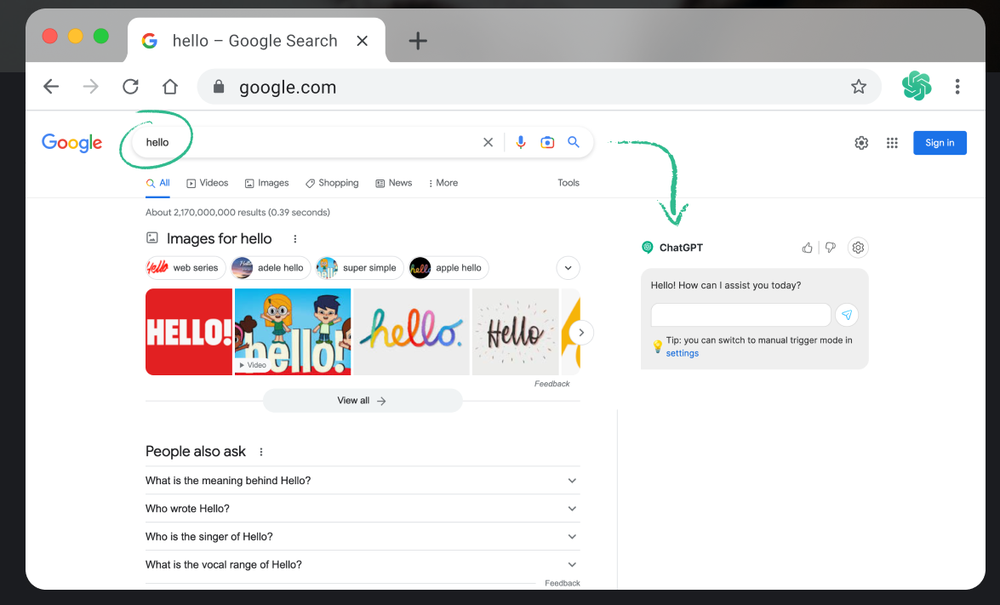Click Feedback under People also ask
This screenshot has height=605, width=1000.
pos(562,583)
